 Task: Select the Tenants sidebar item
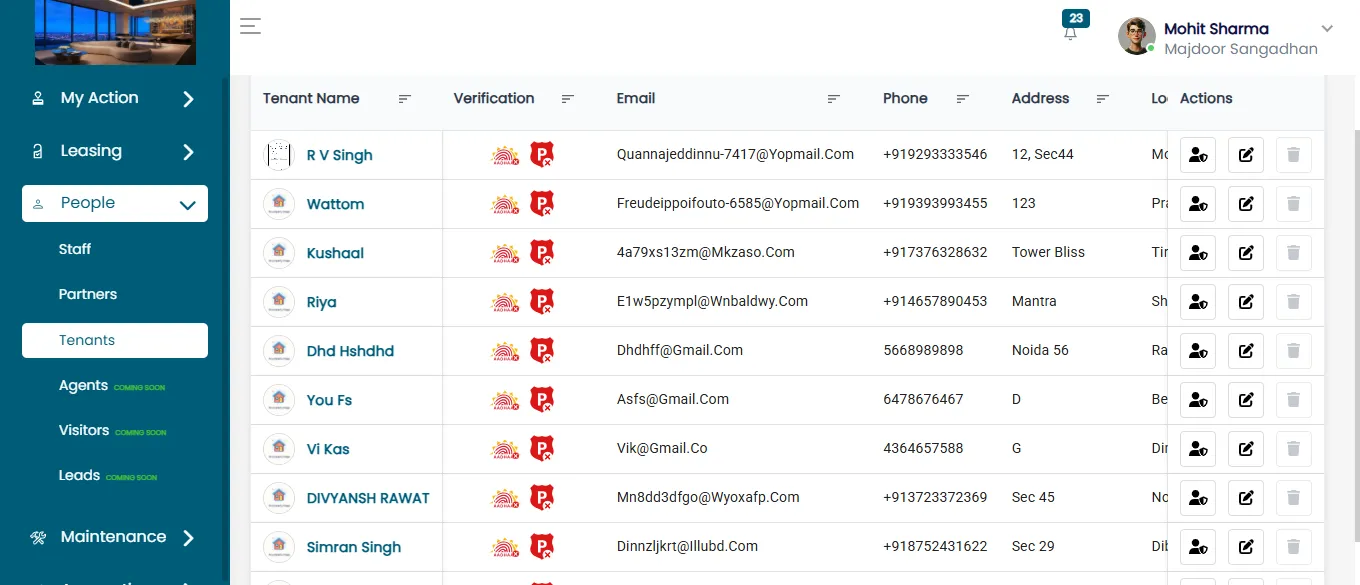(115, 340)
